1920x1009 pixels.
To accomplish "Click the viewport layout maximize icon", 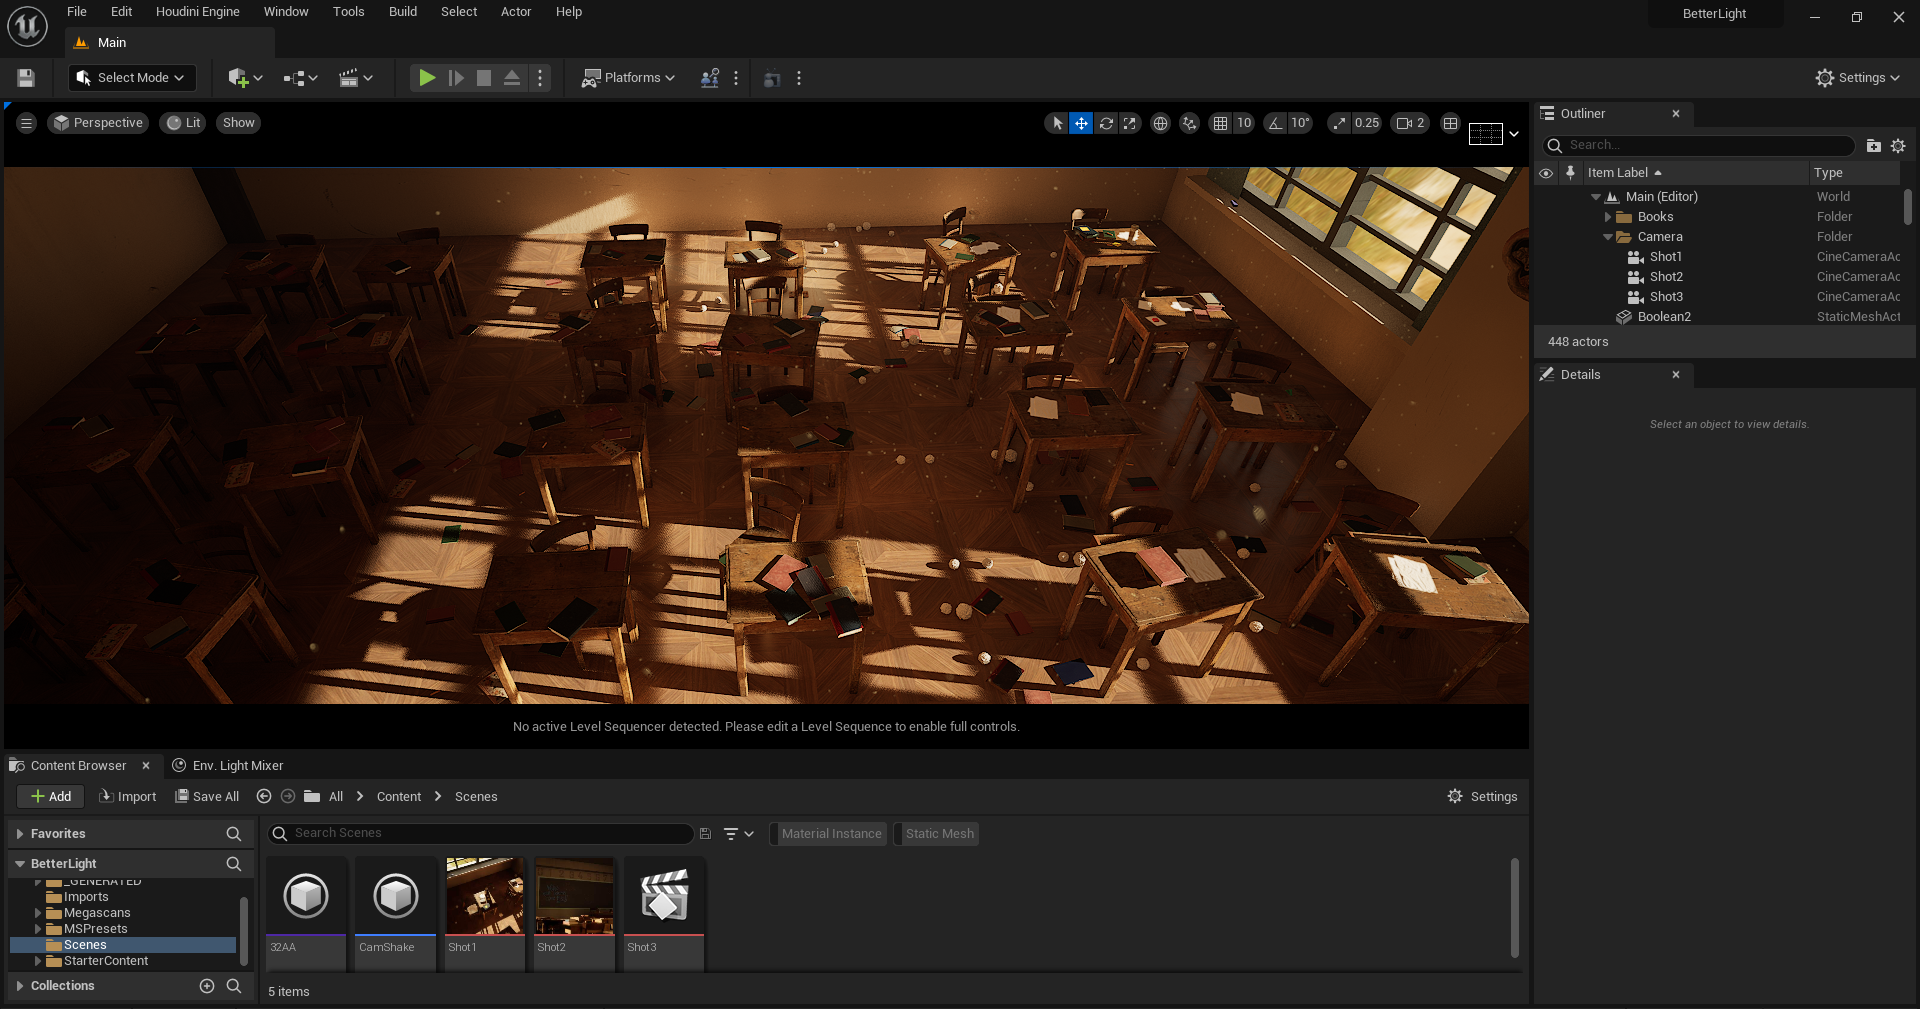I will coord(1450,123).
